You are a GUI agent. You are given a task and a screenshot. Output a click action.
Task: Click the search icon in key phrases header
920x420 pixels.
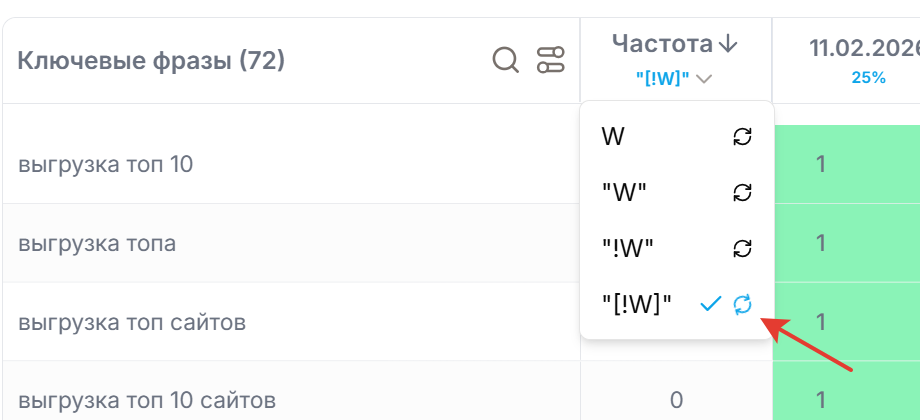coord(506,61)
